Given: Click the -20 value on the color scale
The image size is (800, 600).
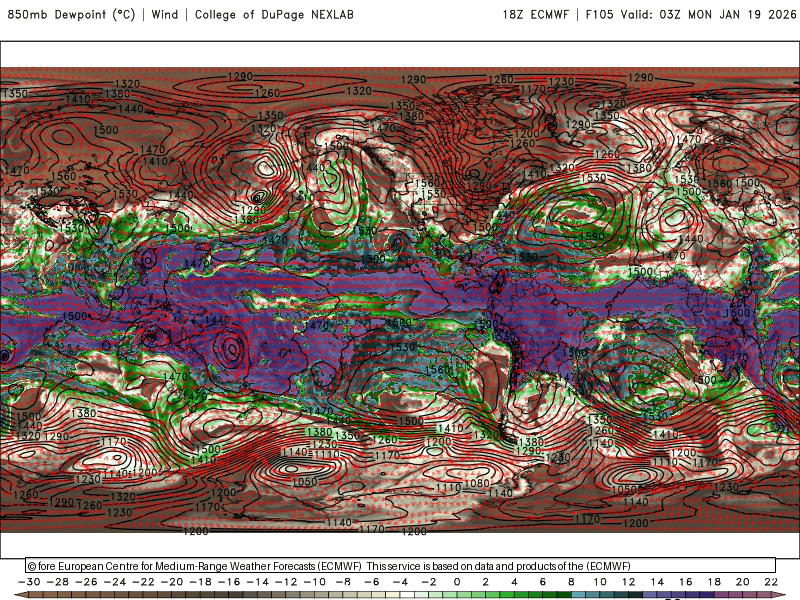Looking at the screenshot, I should point(172,582).
